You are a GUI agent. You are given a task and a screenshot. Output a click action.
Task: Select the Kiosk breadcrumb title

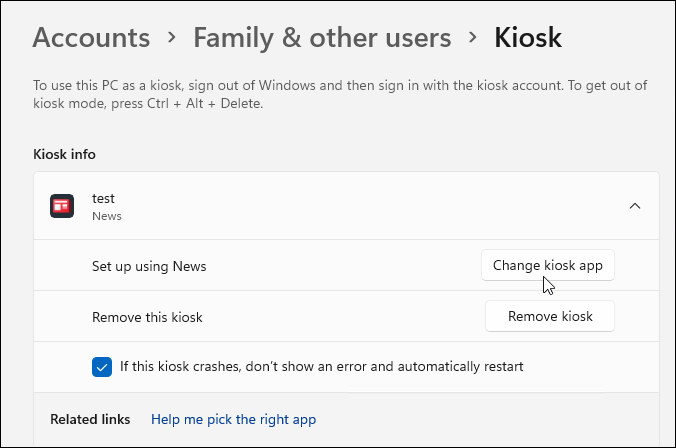528,39
